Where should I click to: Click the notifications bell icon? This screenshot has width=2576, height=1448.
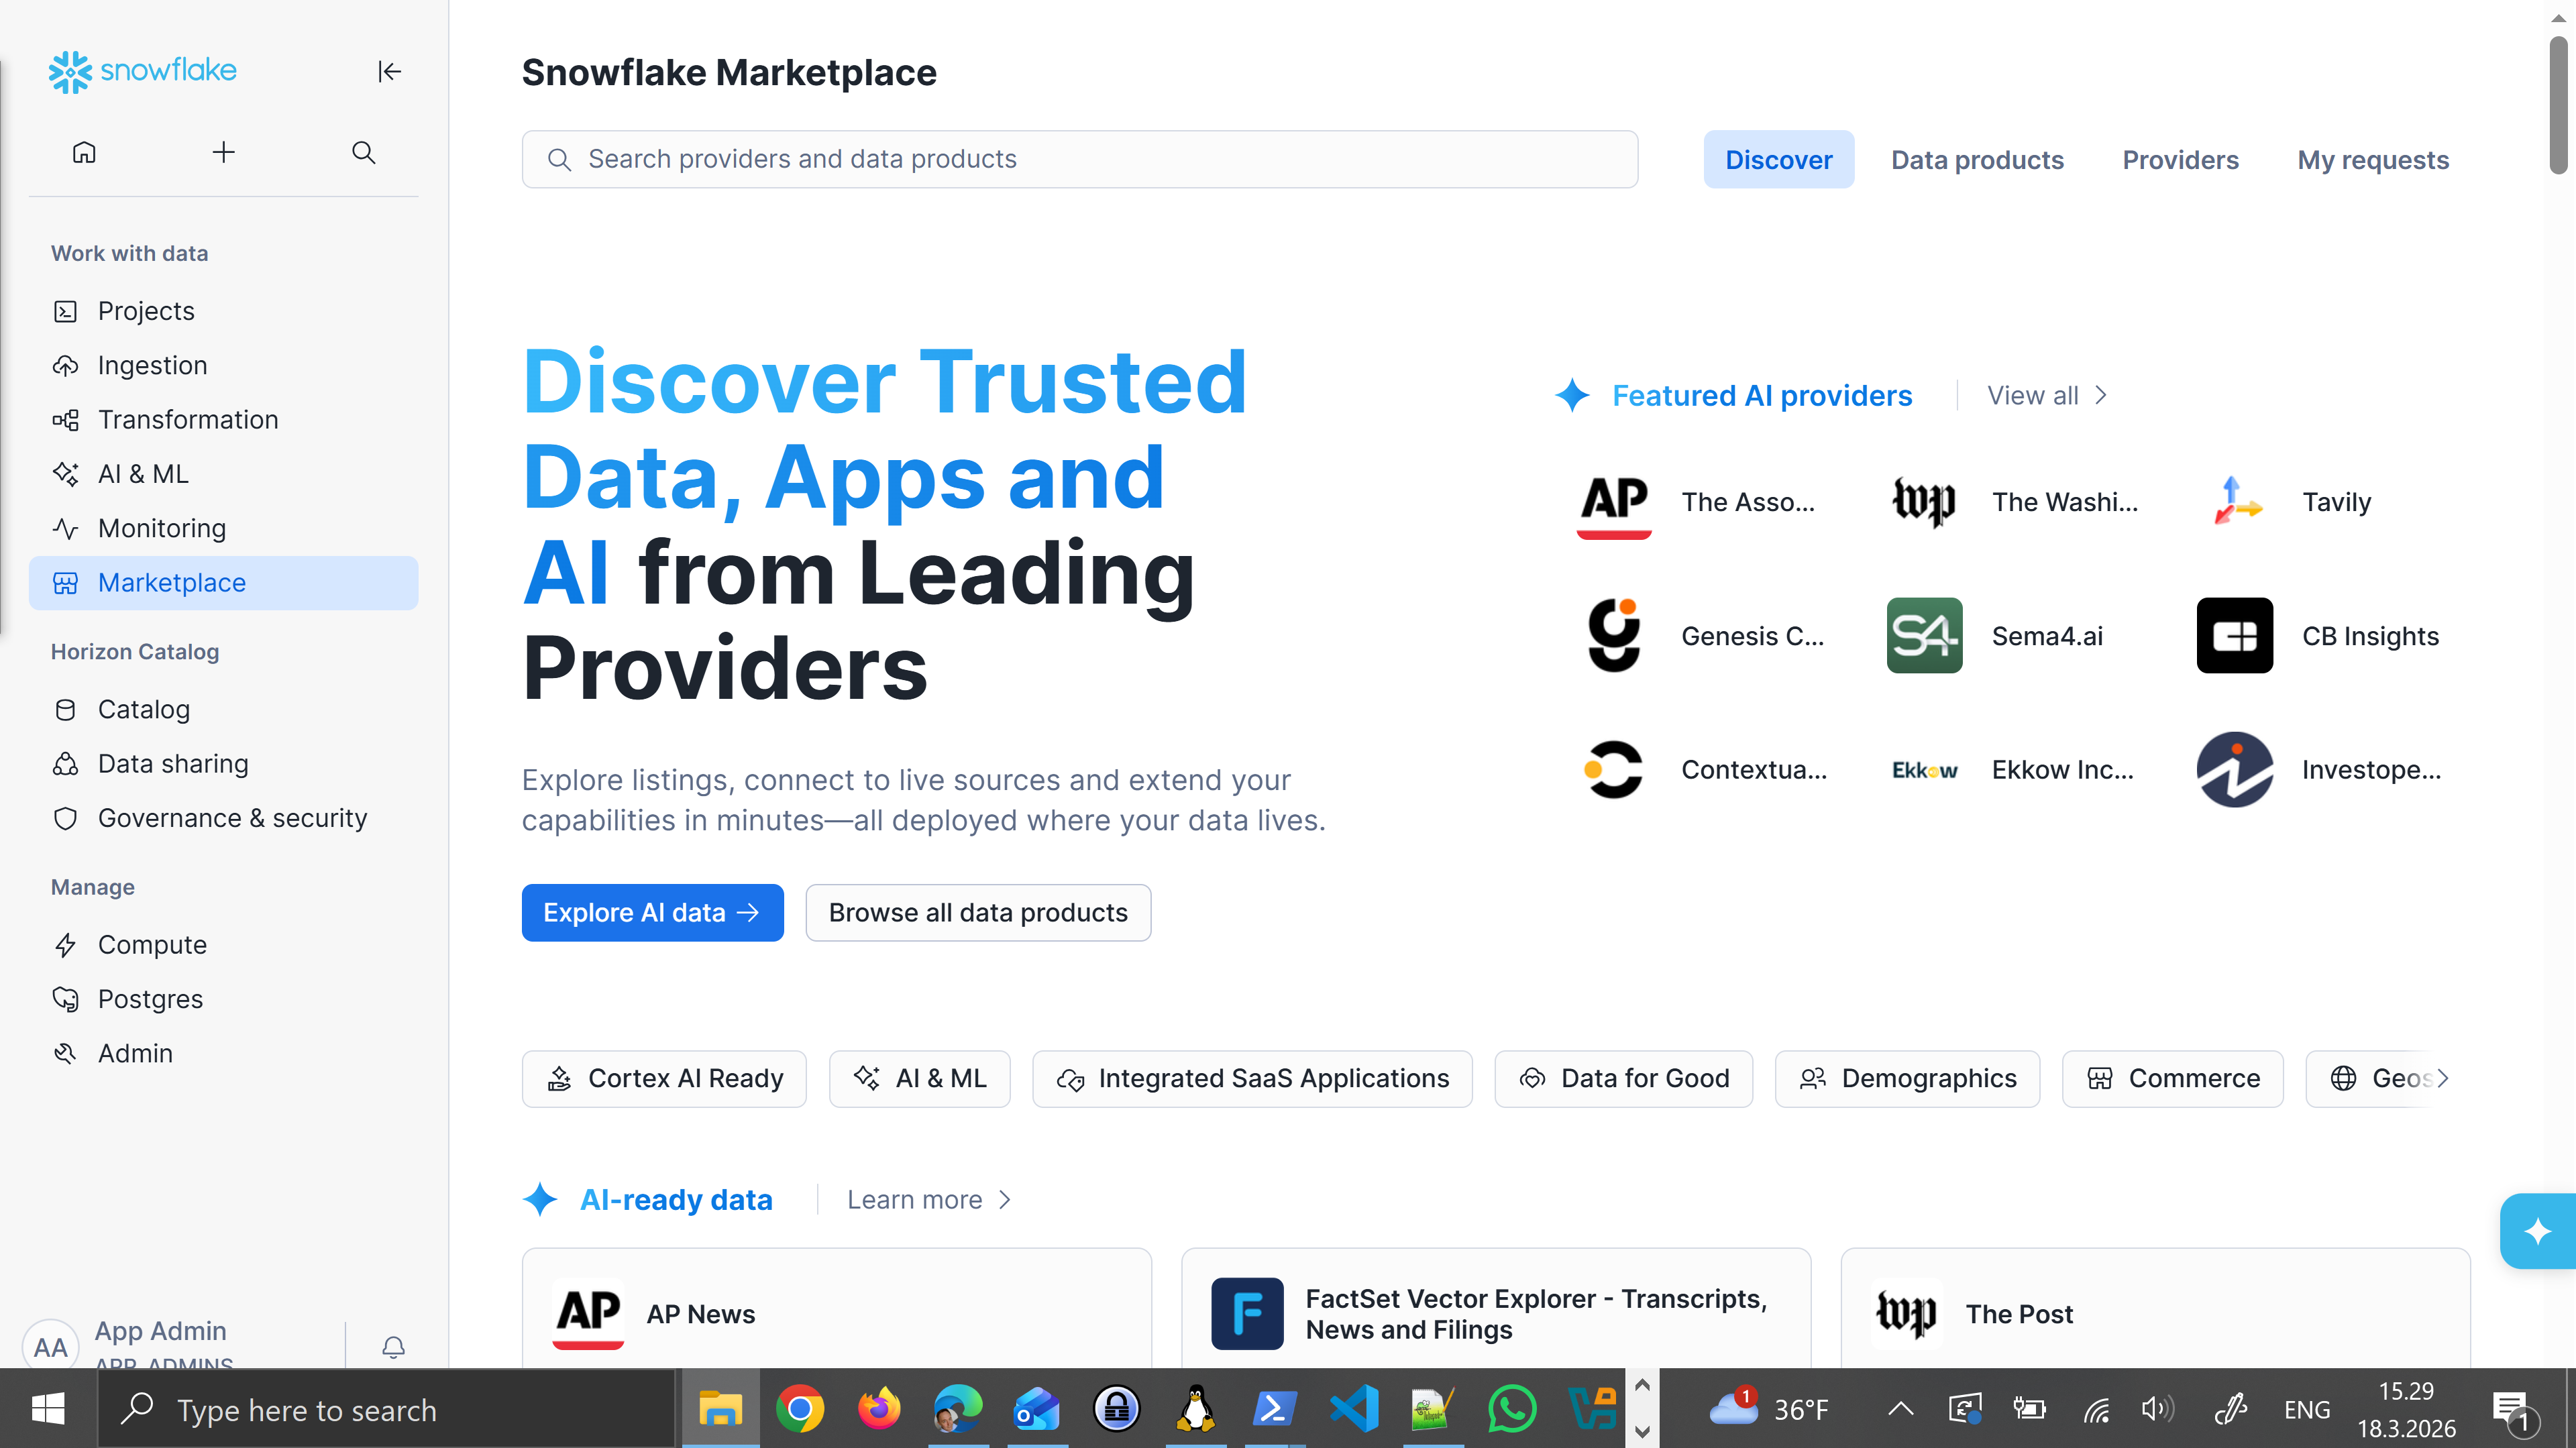393,1346
